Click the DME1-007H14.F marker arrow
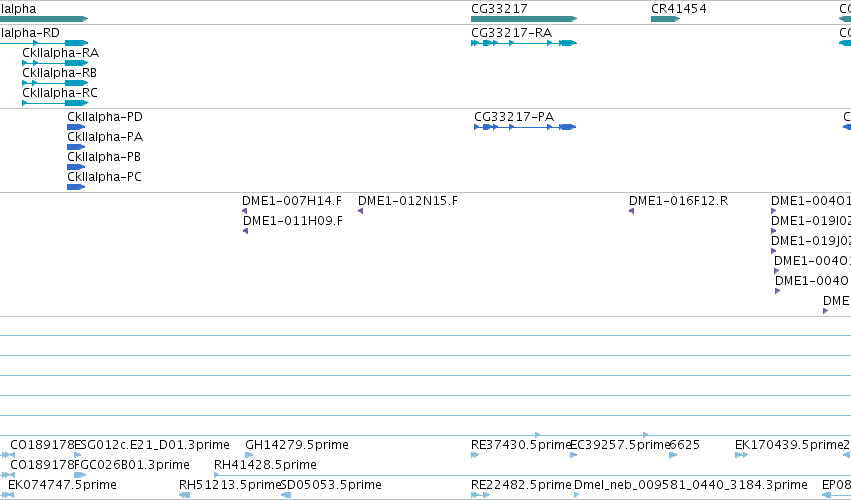 point(245,211)
